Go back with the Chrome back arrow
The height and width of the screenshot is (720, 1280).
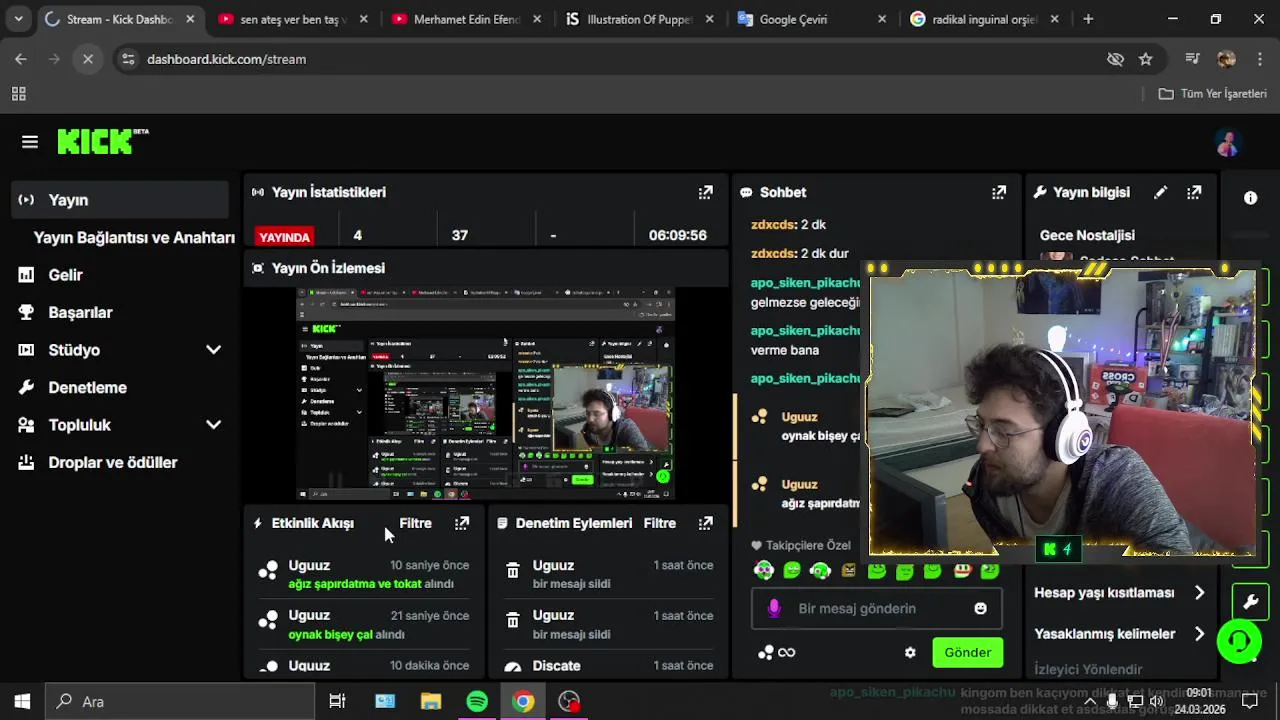point(21,59)
